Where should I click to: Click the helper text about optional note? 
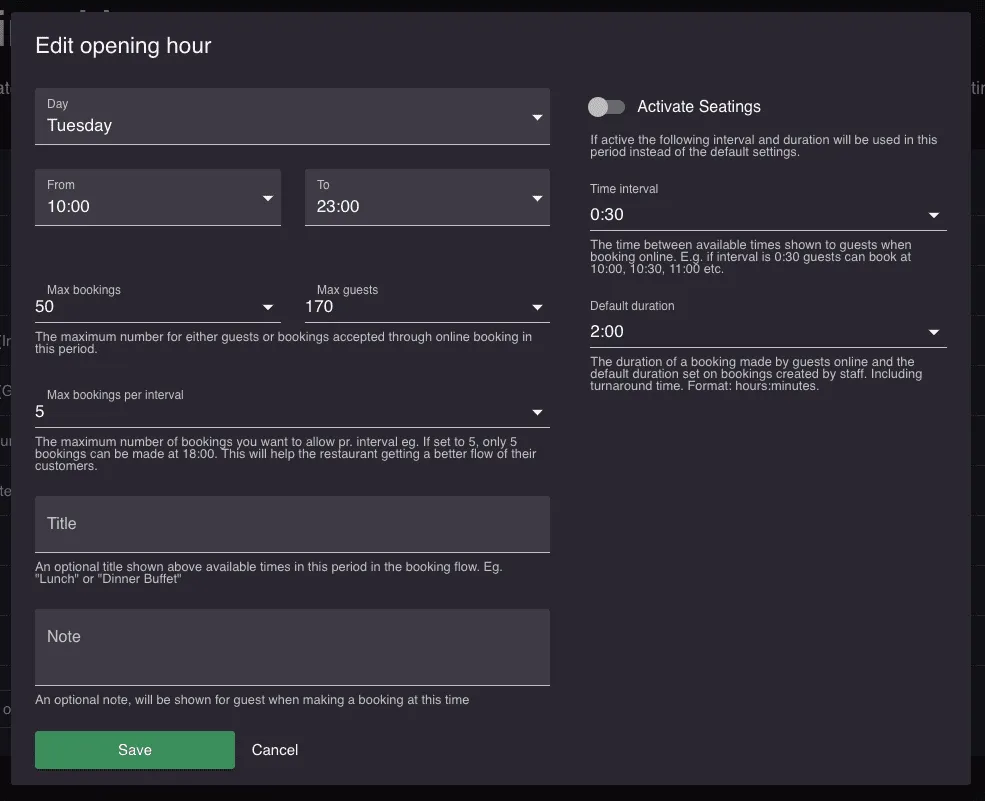[x=252, y=700]
